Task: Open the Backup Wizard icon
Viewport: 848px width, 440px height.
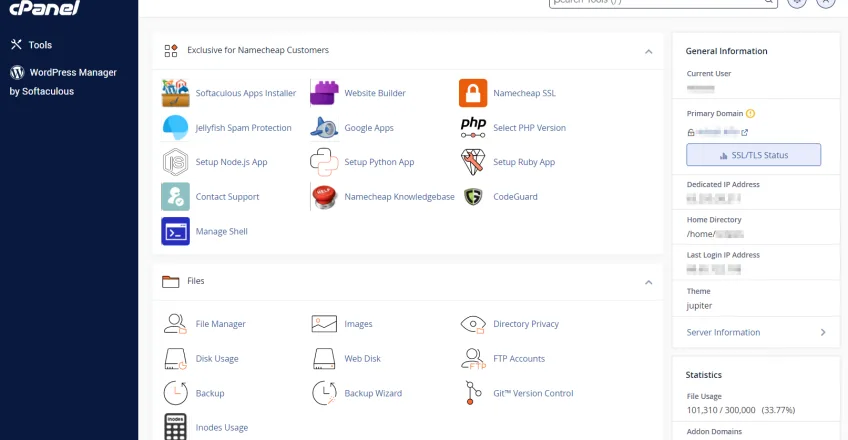Action: (x=324, y=393)
